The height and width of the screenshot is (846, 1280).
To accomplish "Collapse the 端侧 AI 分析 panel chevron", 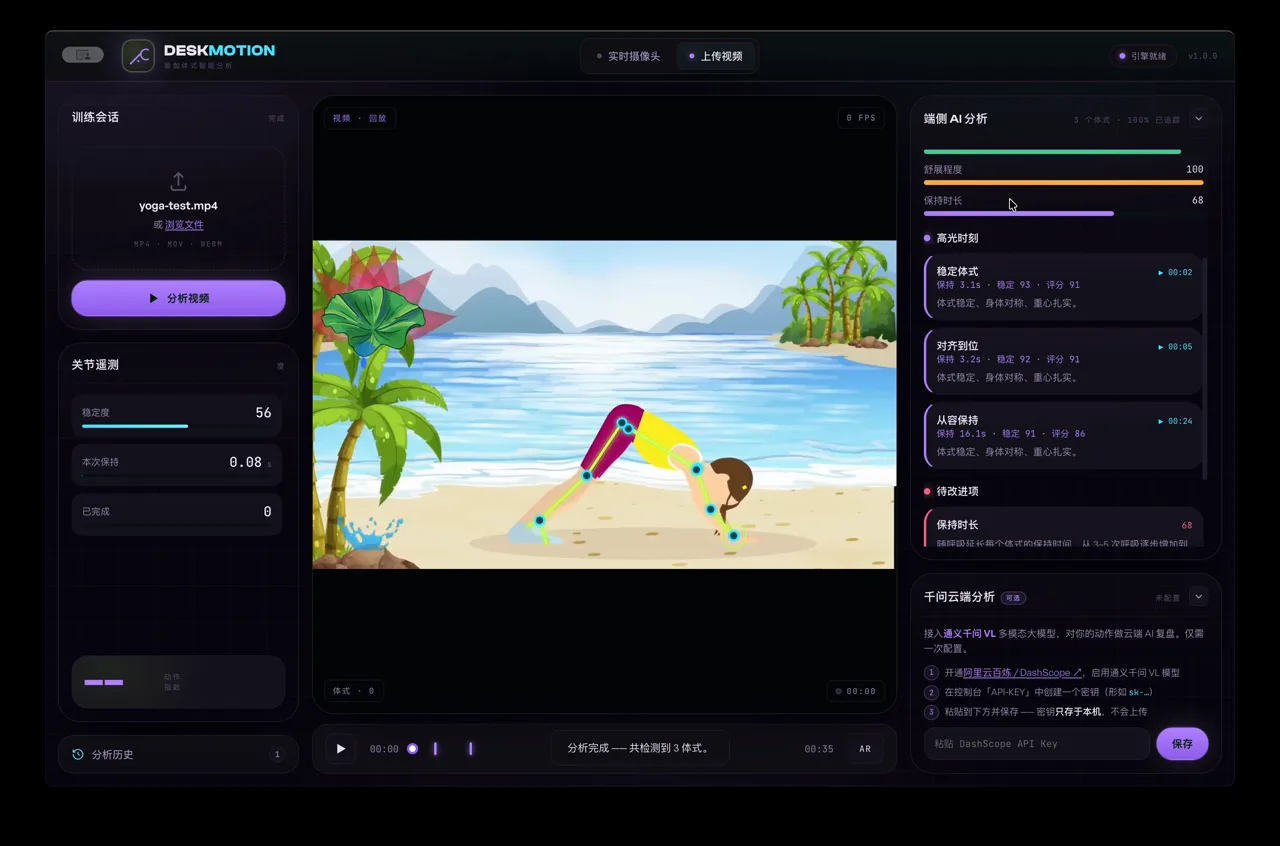I will [1199, 118].
